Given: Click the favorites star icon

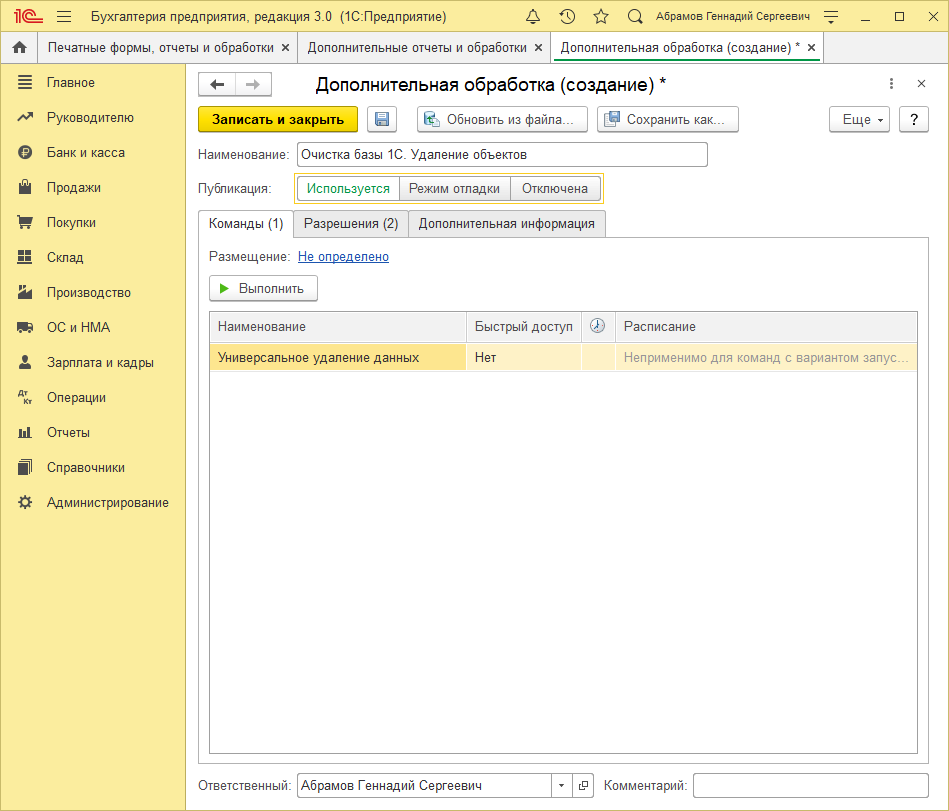Looking at the screenshot, I should click(x=601, y=17).
